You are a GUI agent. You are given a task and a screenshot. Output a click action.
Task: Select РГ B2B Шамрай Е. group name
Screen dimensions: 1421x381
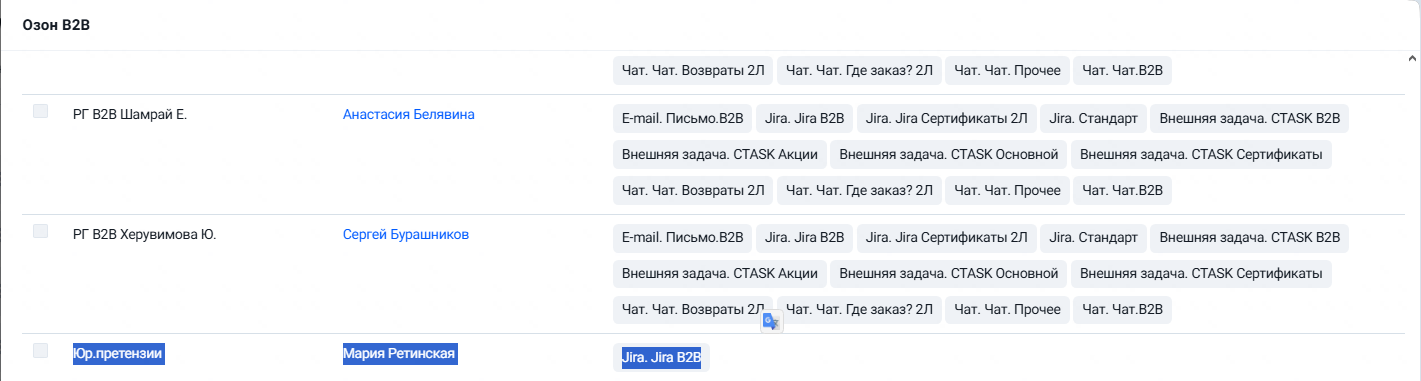point(131,114)
